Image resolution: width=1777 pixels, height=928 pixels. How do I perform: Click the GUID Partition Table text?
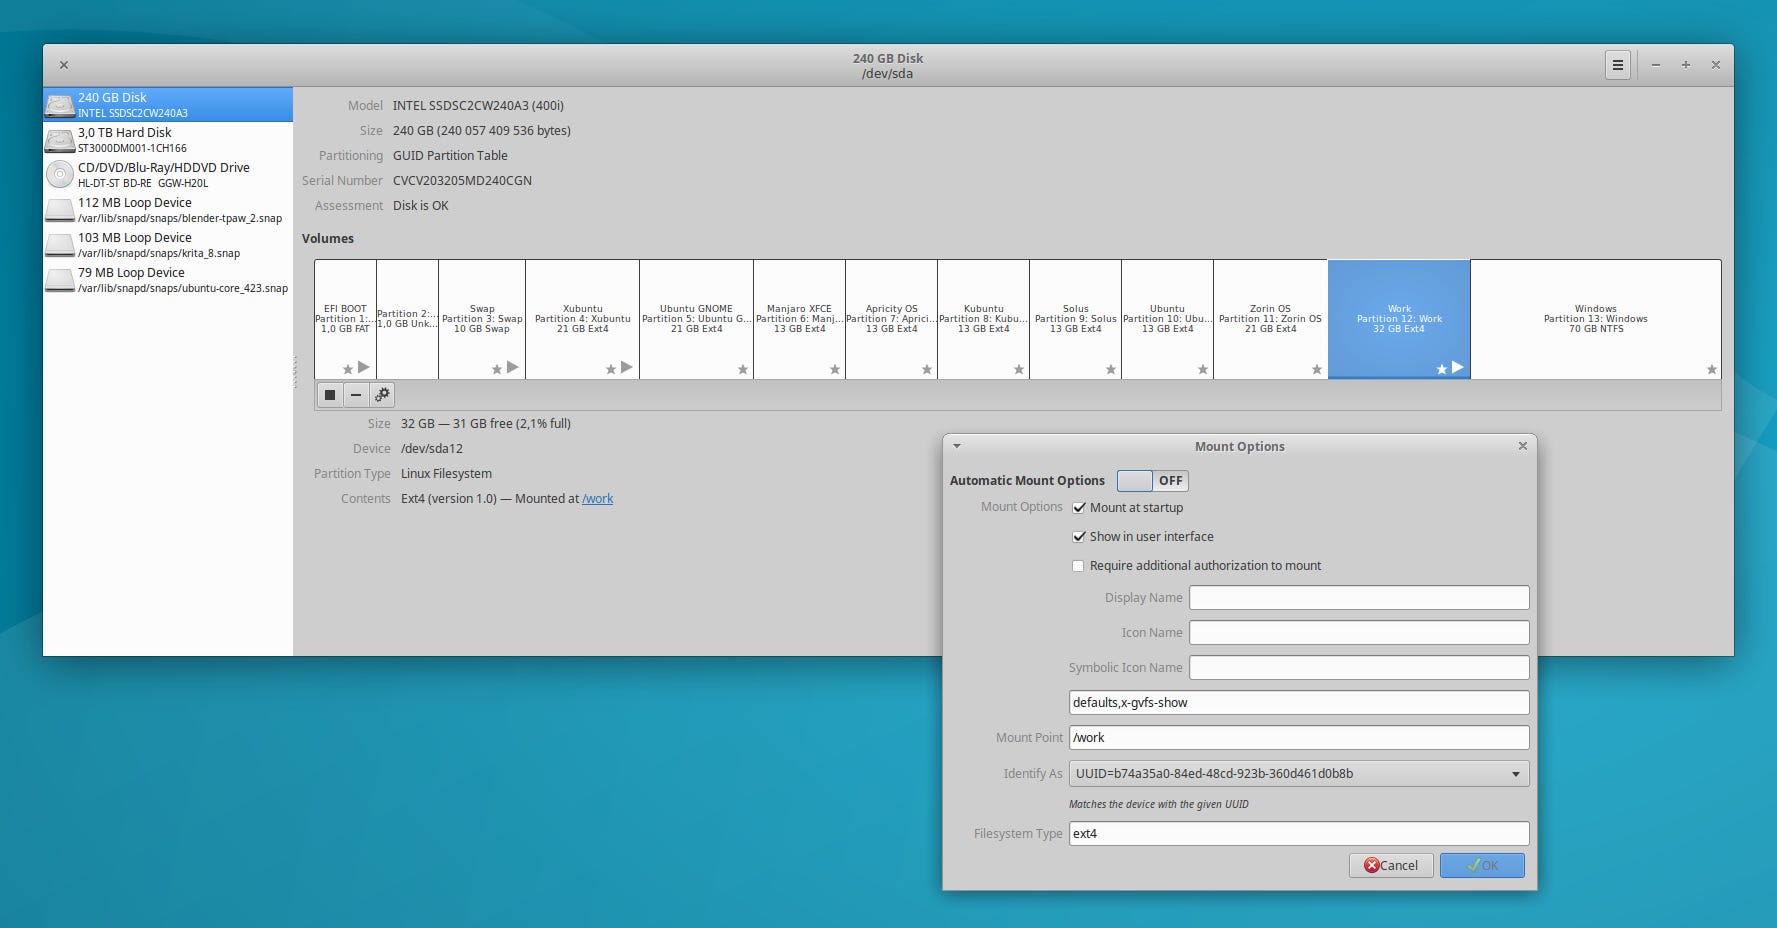tap(450, 156)
